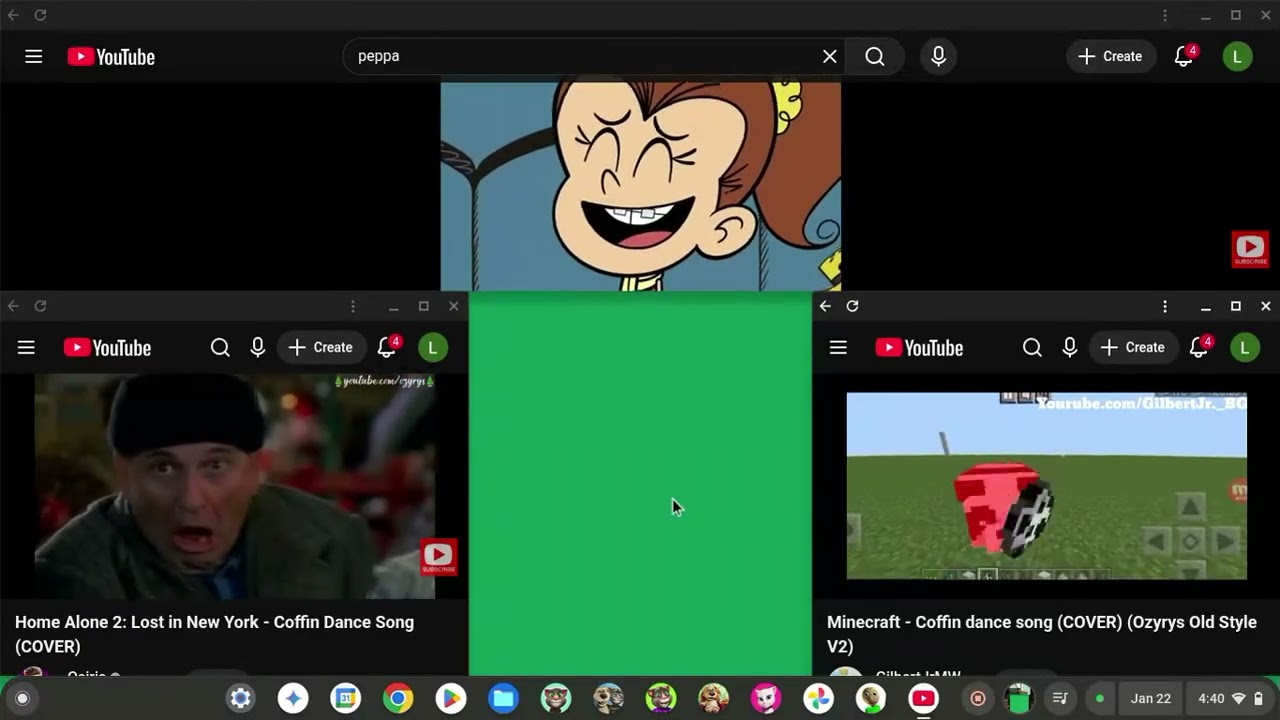Click YouTube logo in top window
Screen dimensions: 1280x720
click(x=111, y=57)
